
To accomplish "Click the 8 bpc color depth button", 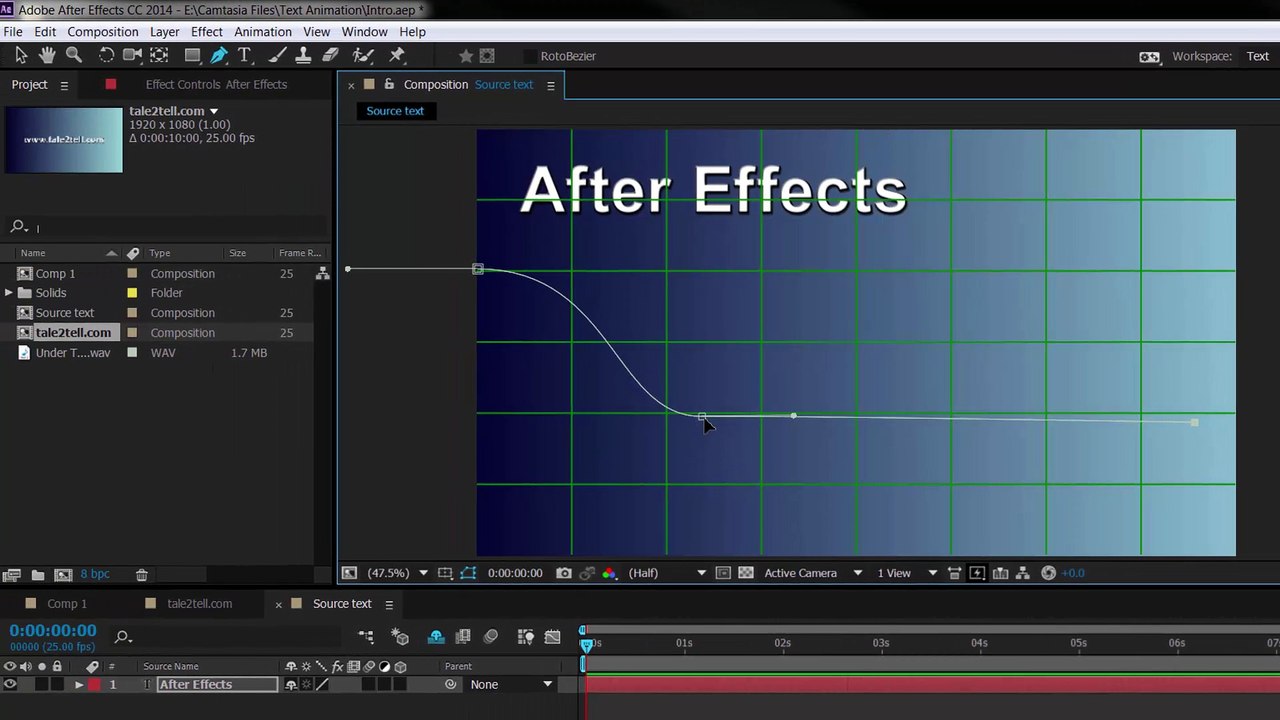I will pyautogui.click(x=95, y=574).
